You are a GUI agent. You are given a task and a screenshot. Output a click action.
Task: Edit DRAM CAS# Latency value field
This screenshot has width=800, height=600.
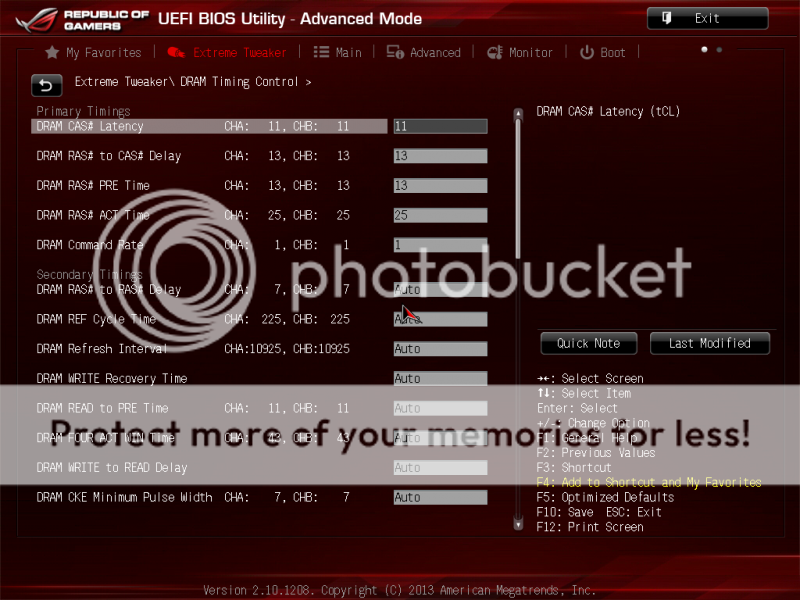(x=440, y=127)
